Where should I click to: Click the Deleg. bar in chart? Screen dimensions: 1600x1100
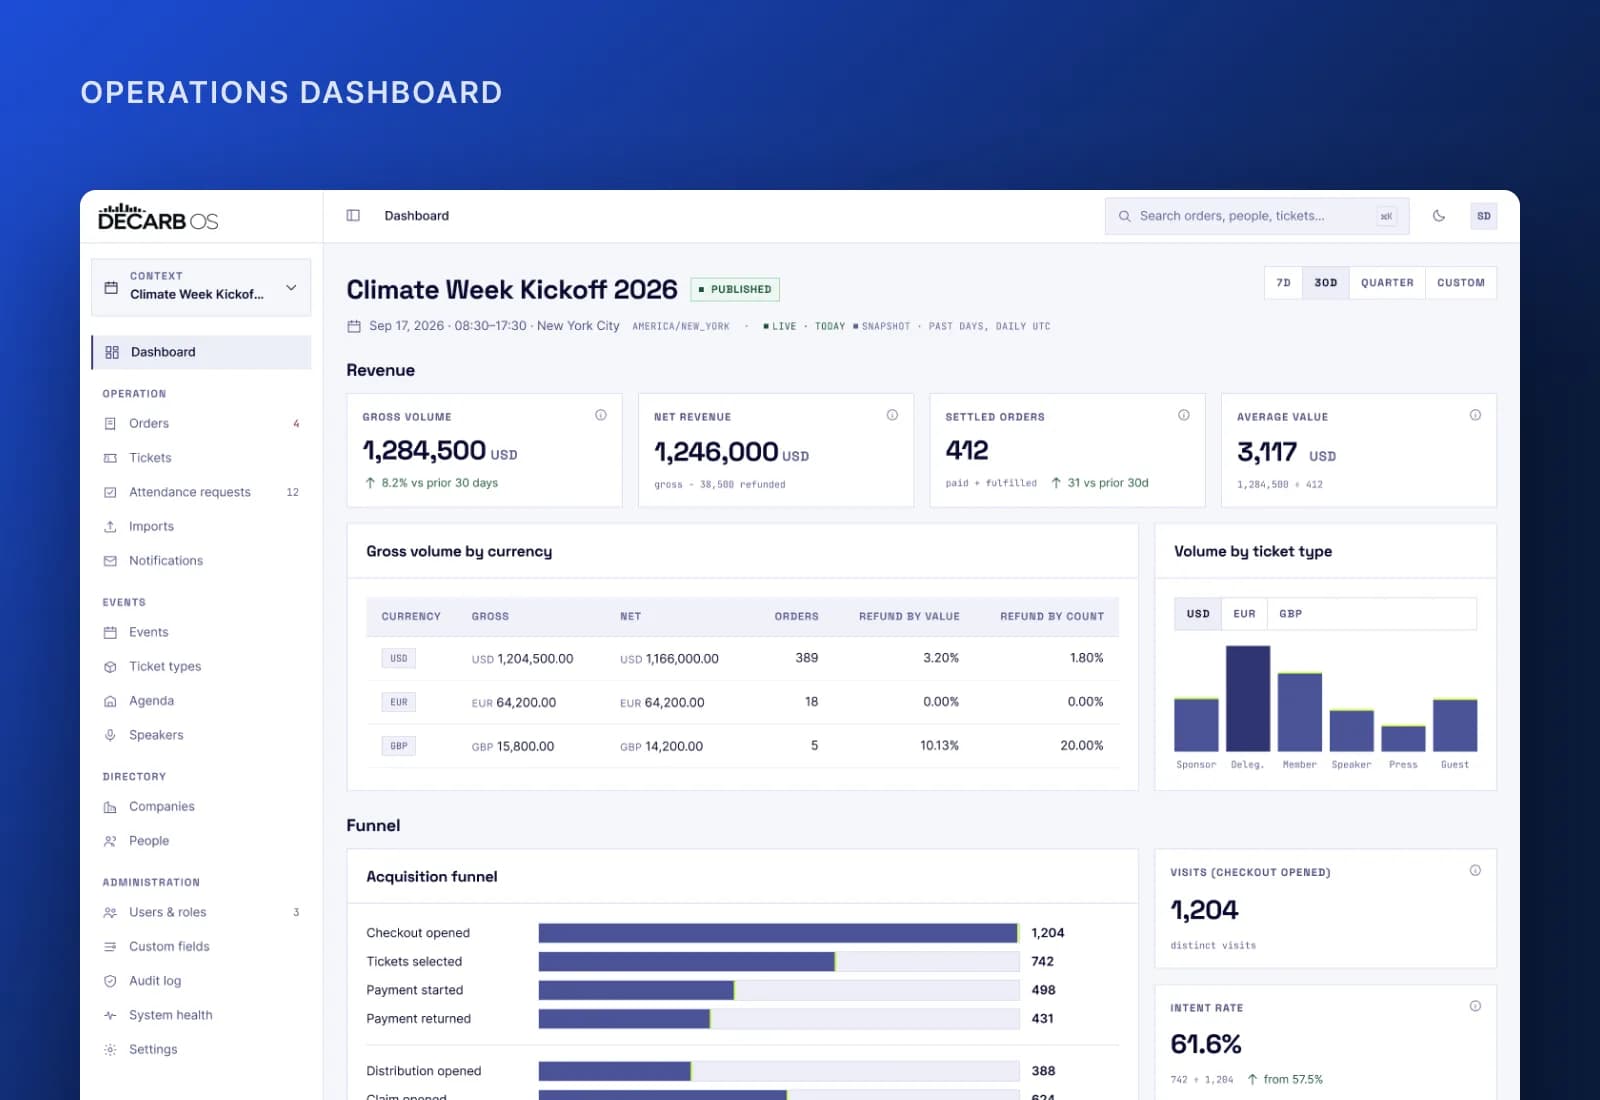pyautogui.click(x=1248, y=698)
